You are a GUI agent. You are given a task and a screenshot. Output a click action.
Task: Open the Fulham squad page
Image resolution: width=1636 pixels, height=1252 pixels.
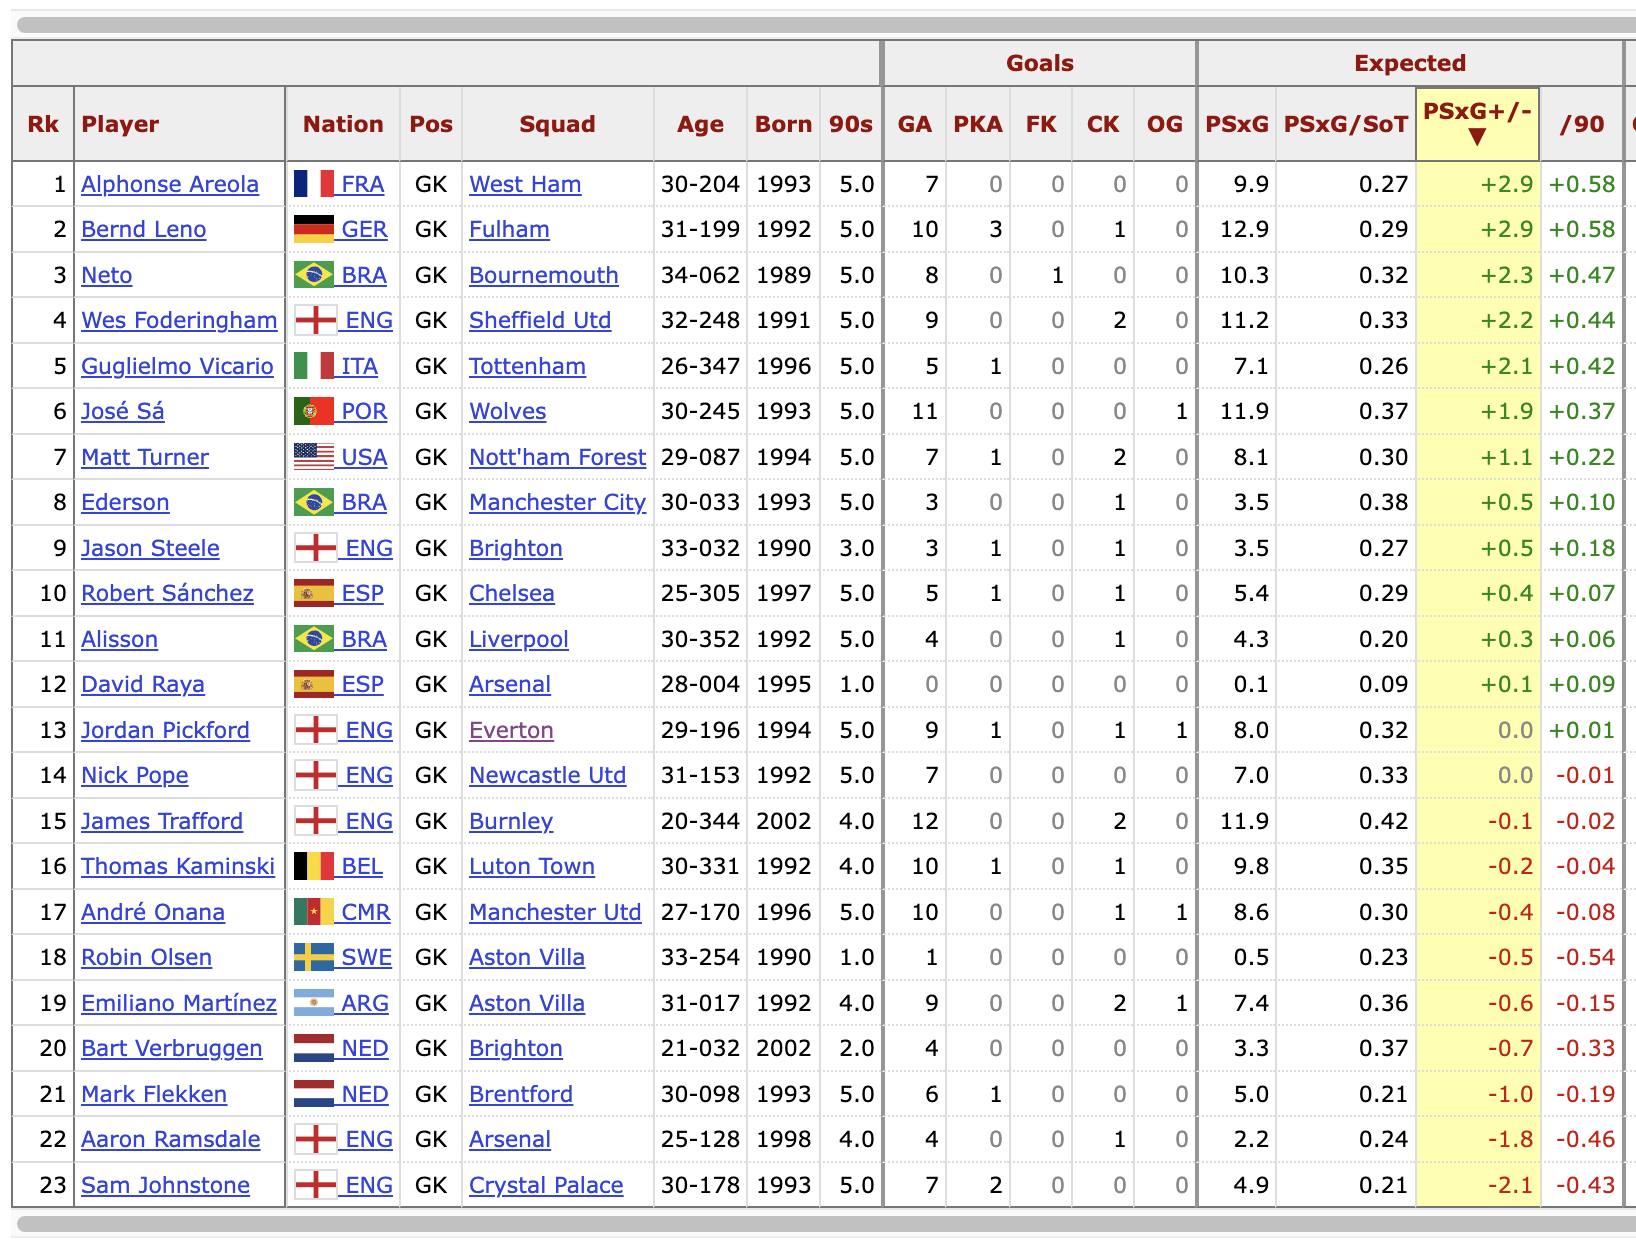pyautogui.click(x=509, y=229)
